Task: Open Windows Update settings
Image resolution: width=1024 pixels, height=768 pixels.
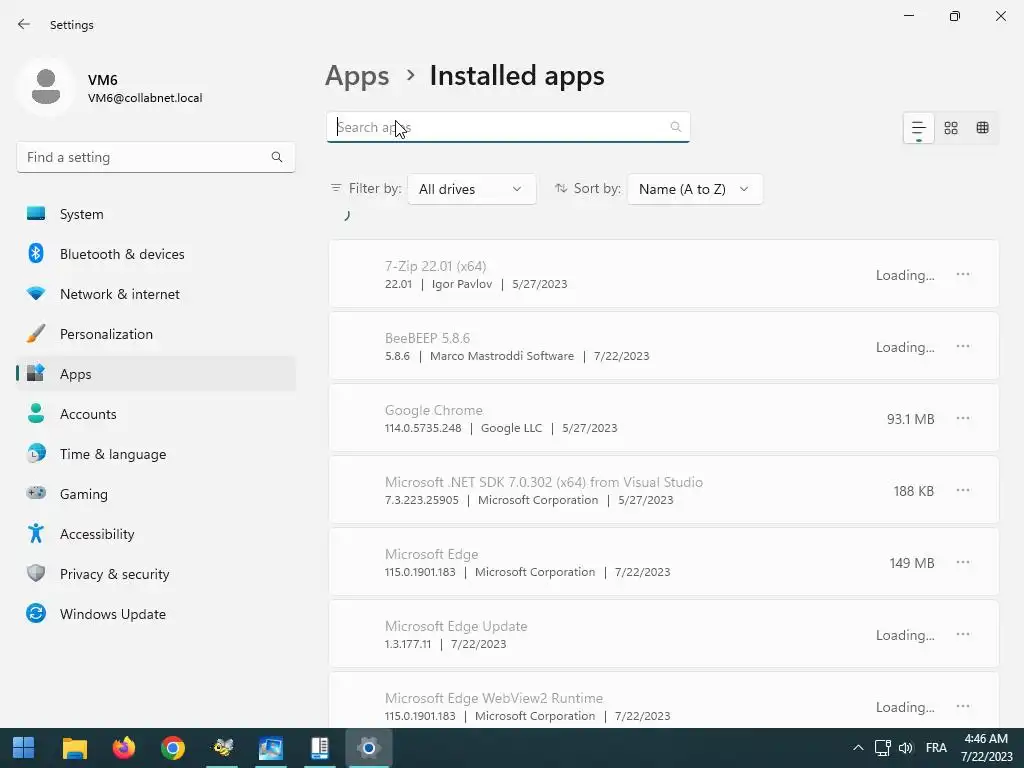Action: 156,614
